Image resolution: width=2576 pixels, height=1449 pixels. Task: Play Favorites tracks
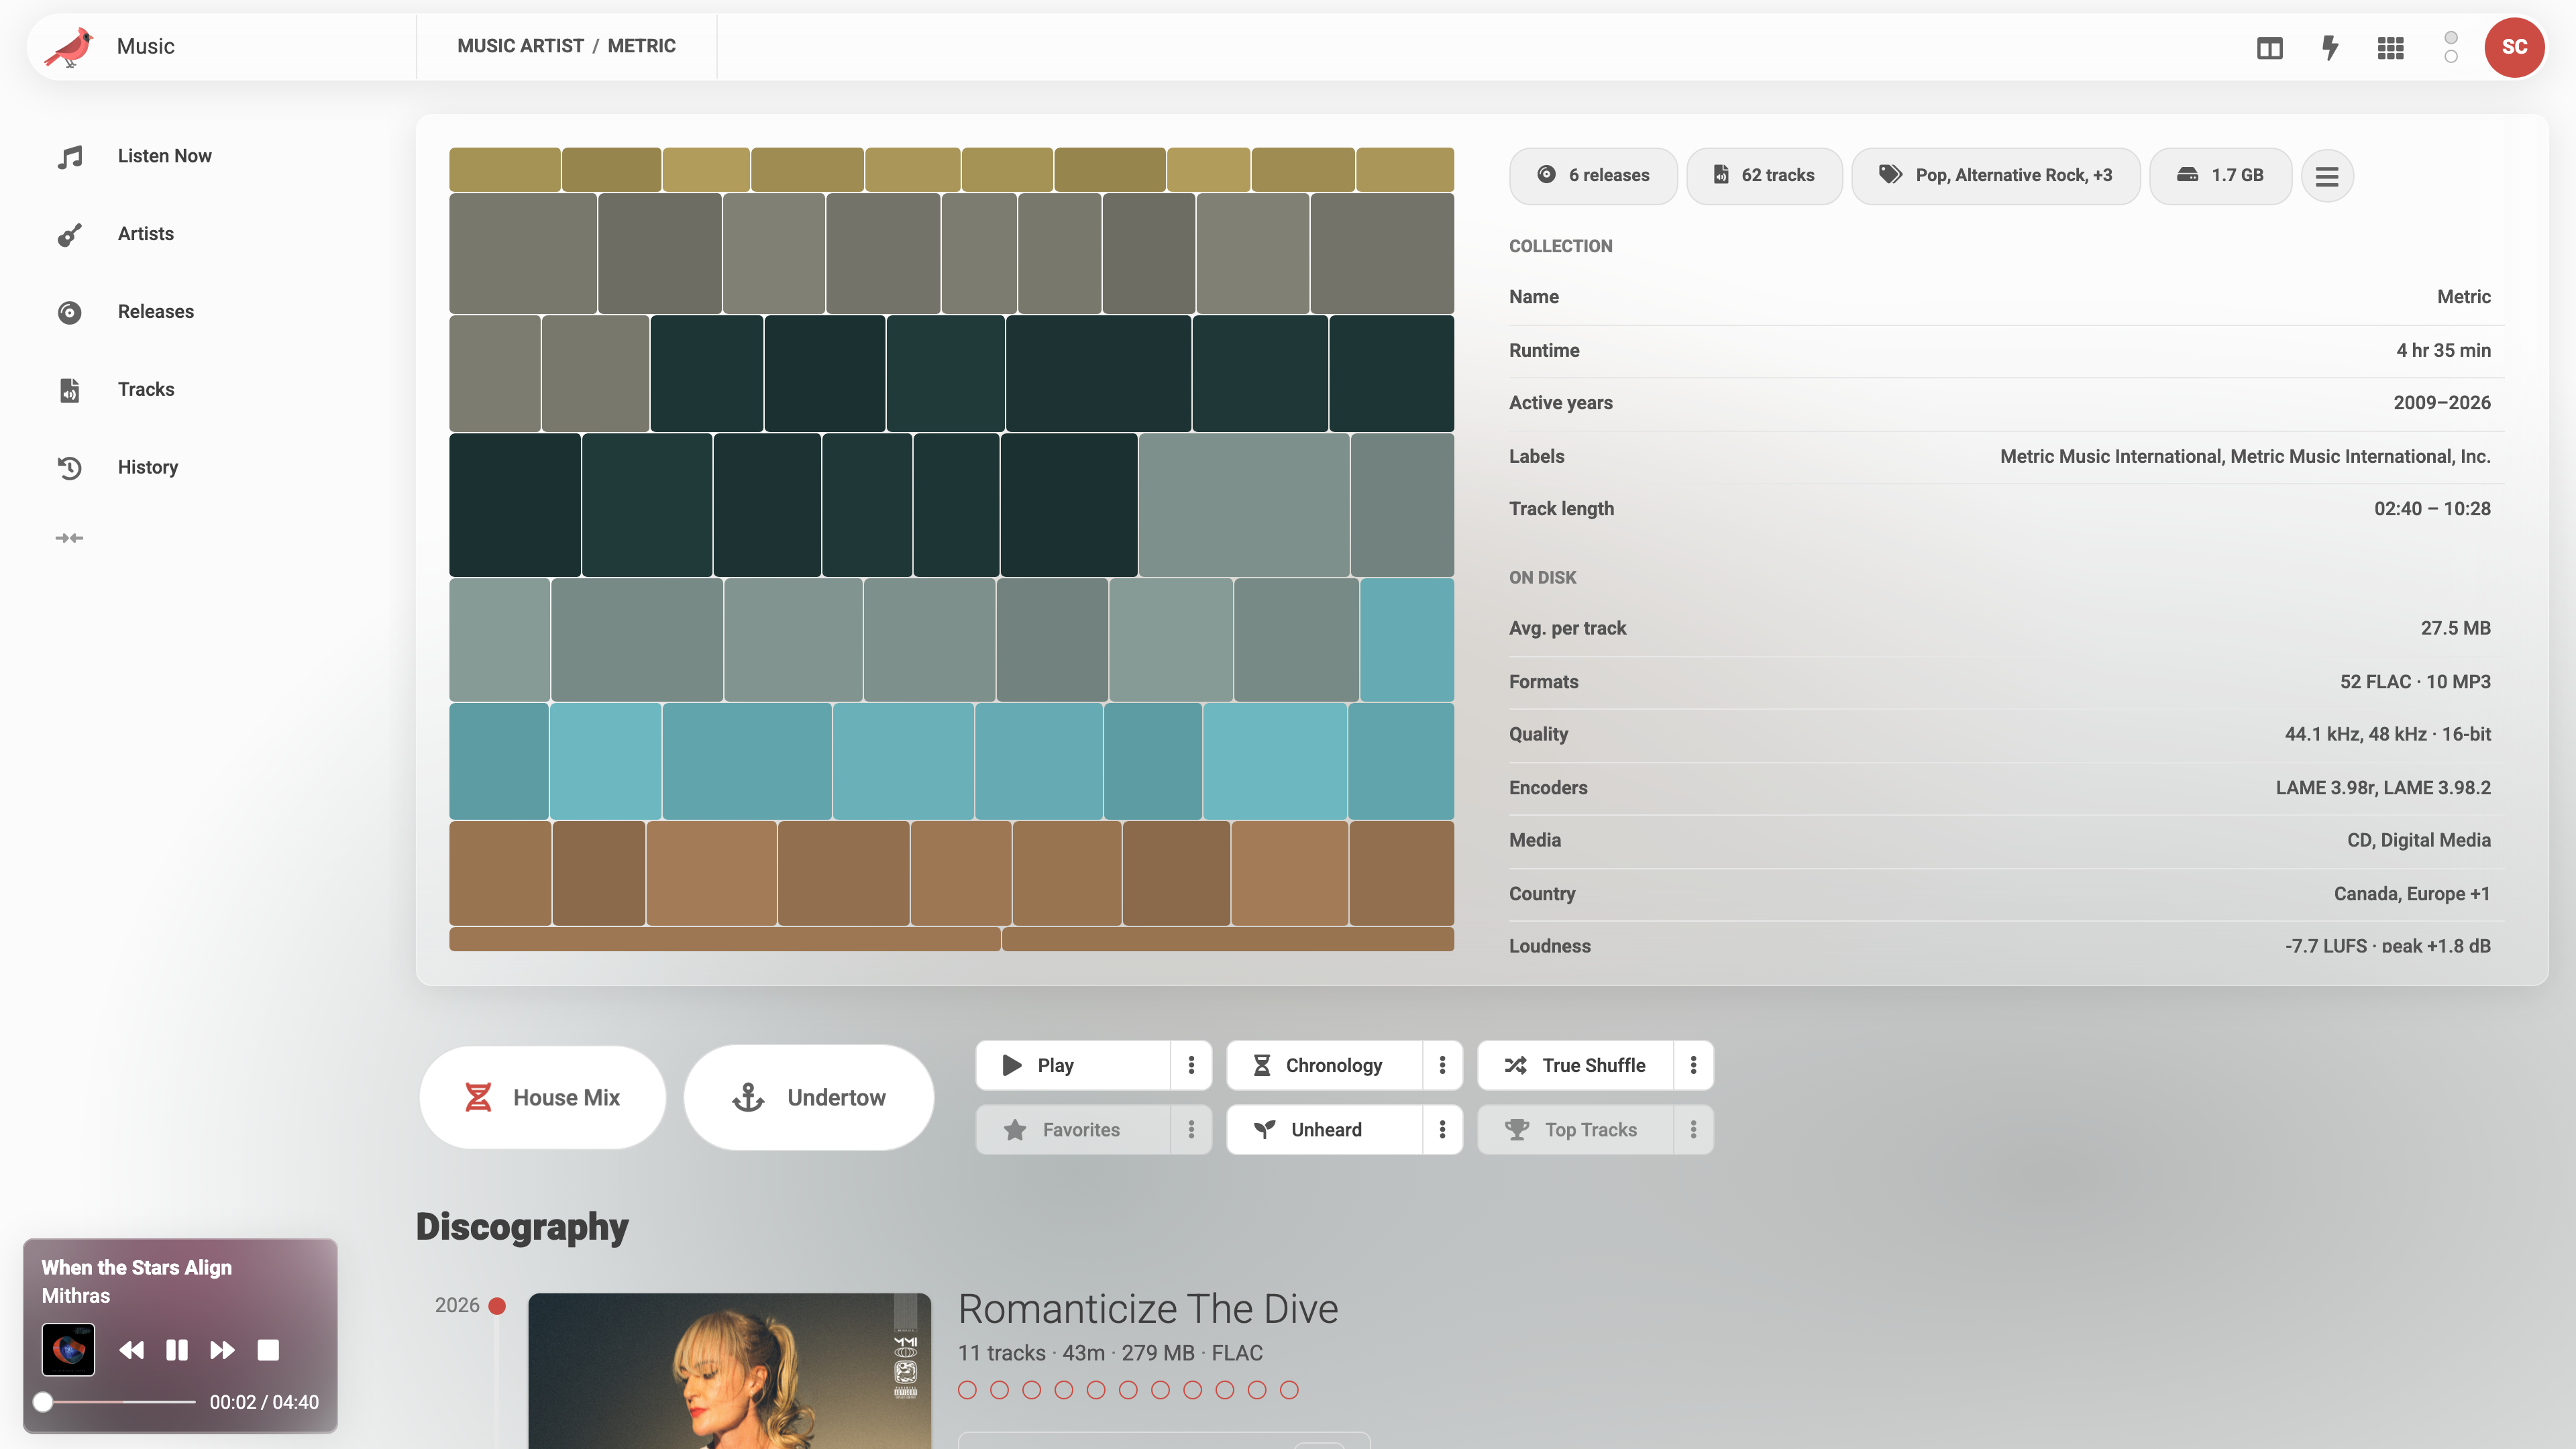(1073, 1130)
